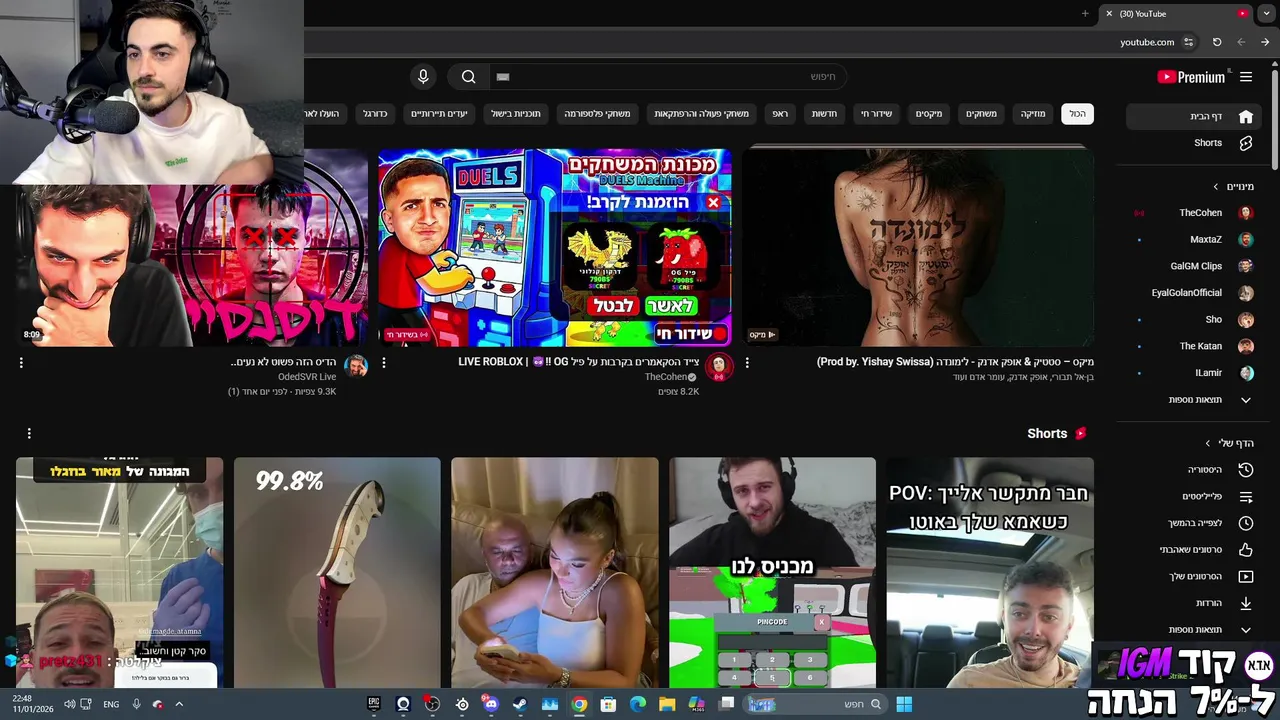Screen dimensions: 1280x720
Task: Reload the page in Chrome toolbar
Action: pos(1217,42)
